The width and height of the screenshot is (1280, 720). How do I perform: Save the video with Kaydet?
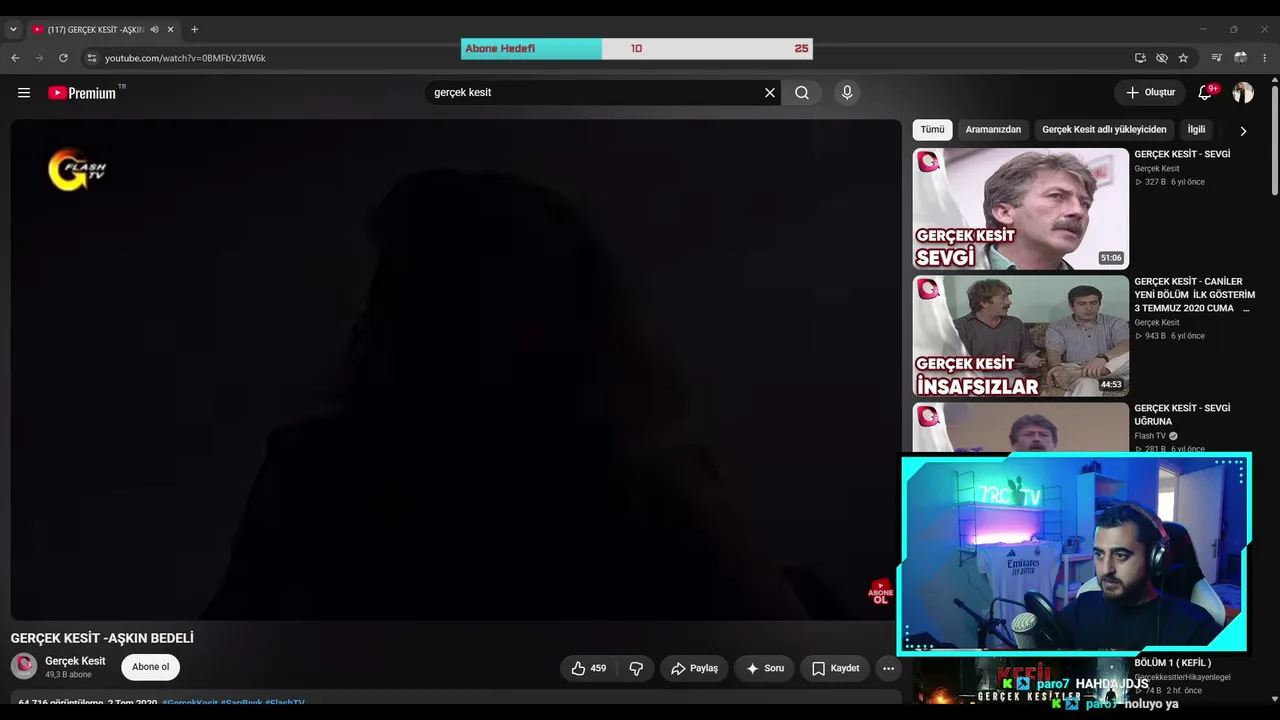tap(835, 668)
